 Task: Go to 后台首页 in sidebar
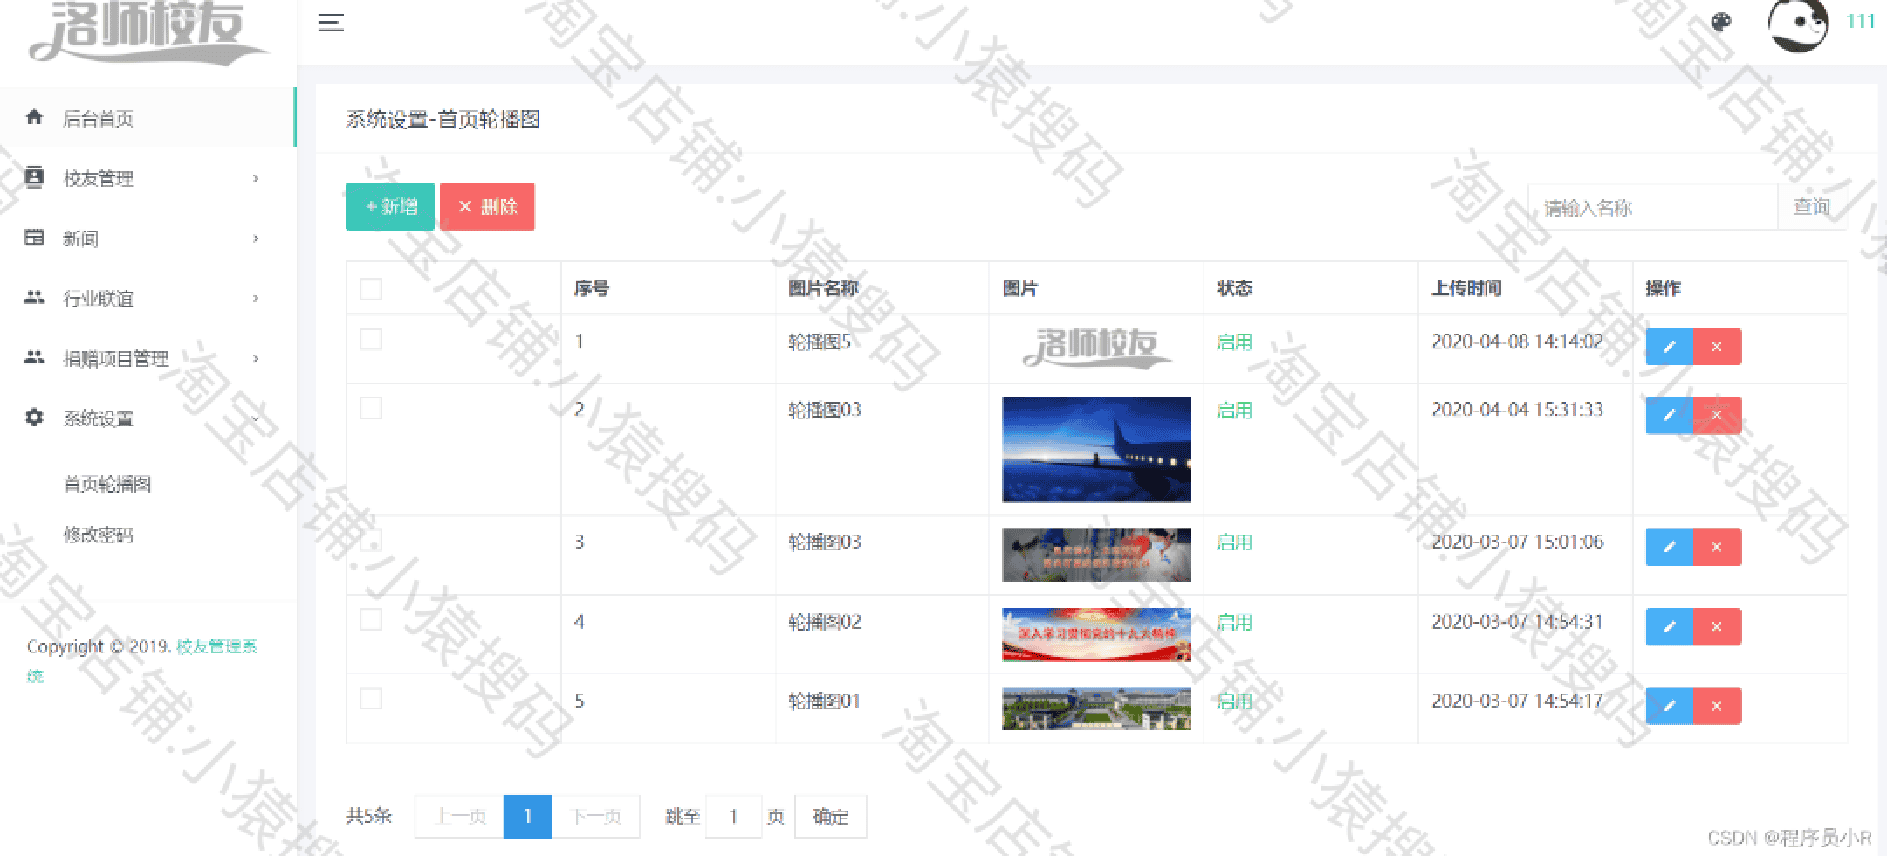(x=148, y=118)
